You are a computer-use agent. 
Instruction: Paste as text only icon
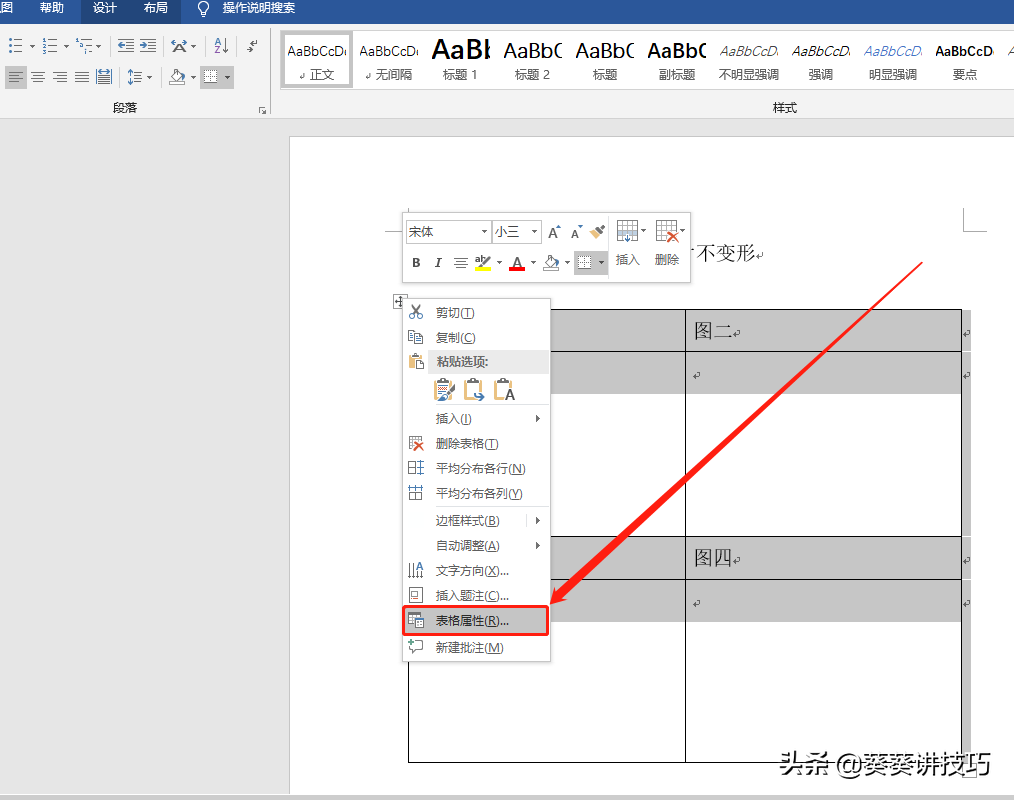tap(504, 390)
